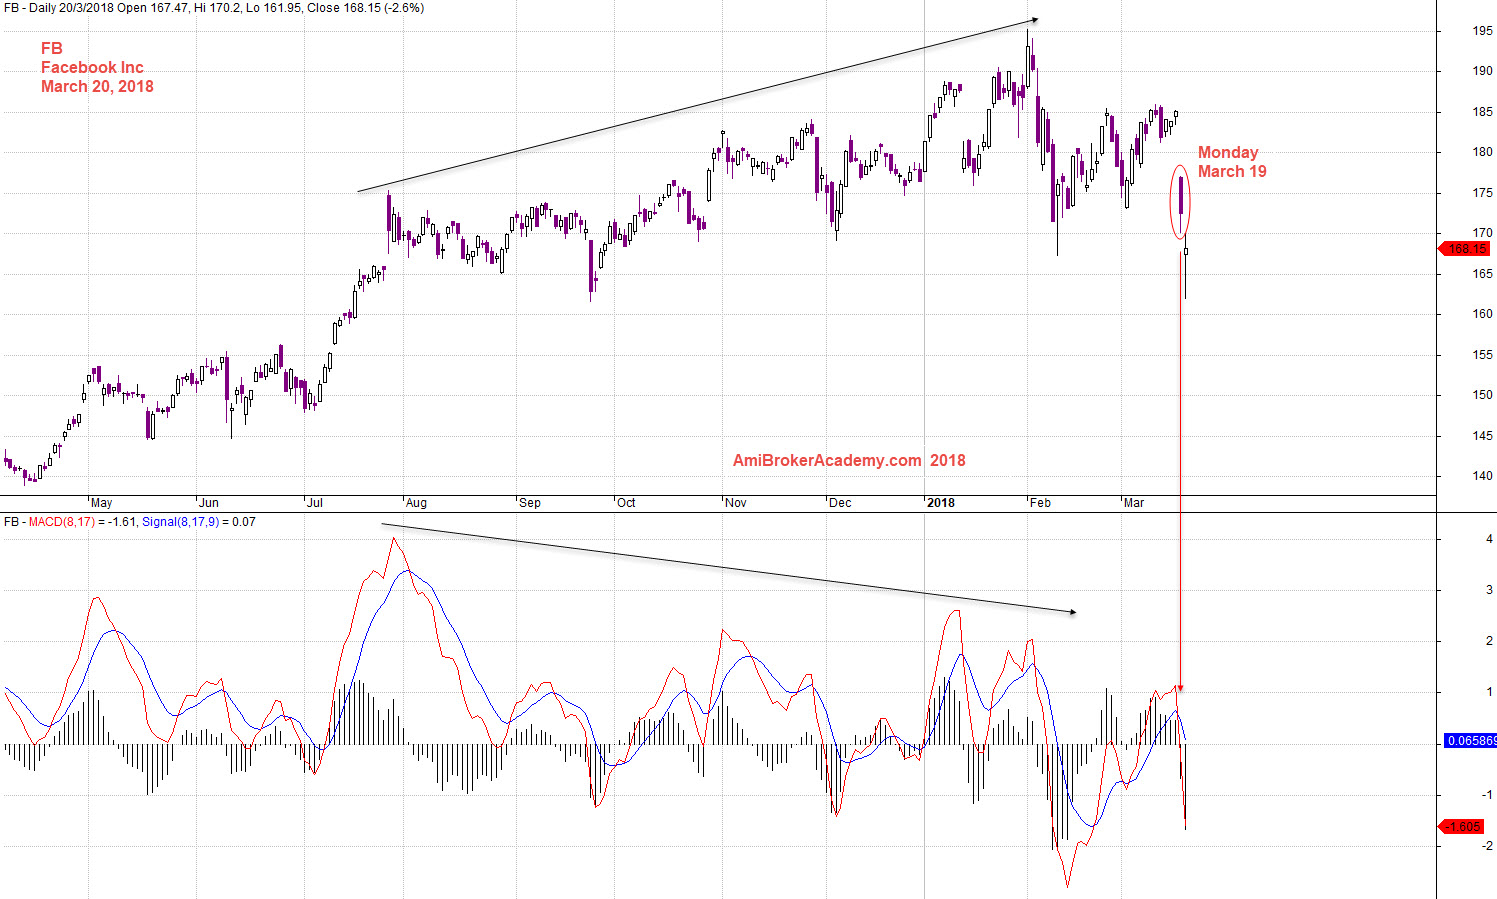Click the 155 price axis label
The width and height of the screenshot is (1497, 899).
pyautogui.click(x=1483, y=355)
